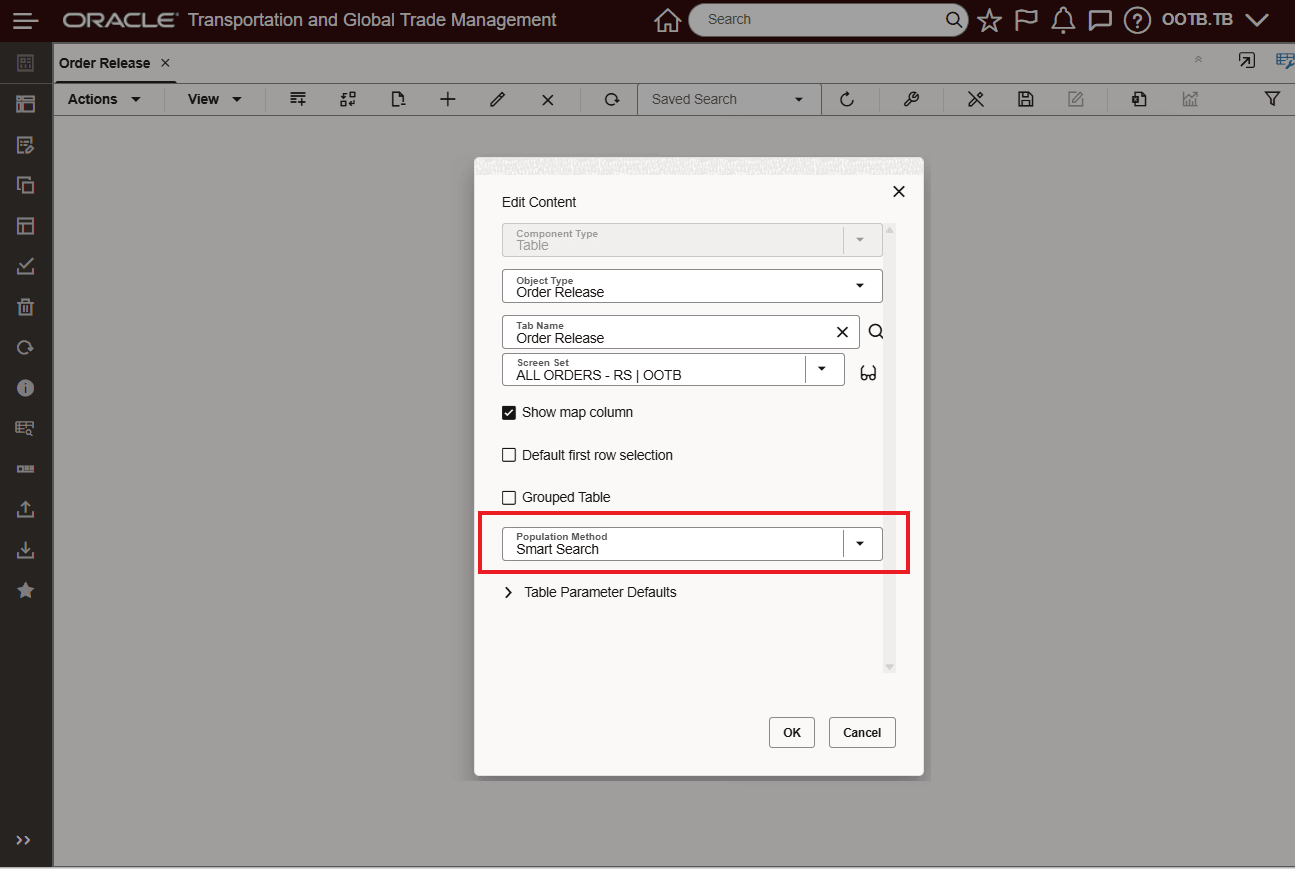Open the notifications bell icon

pos(1062,19)
